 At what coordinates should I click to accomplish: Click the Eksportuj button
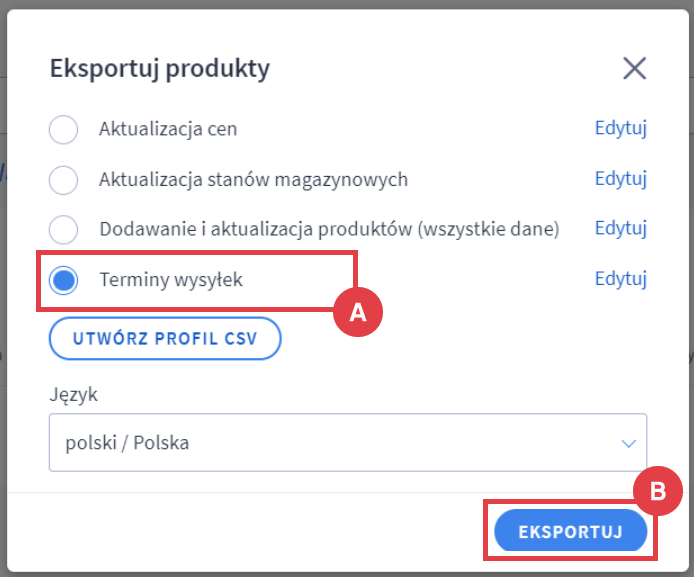pyautogui.click(x=570, y=532)
